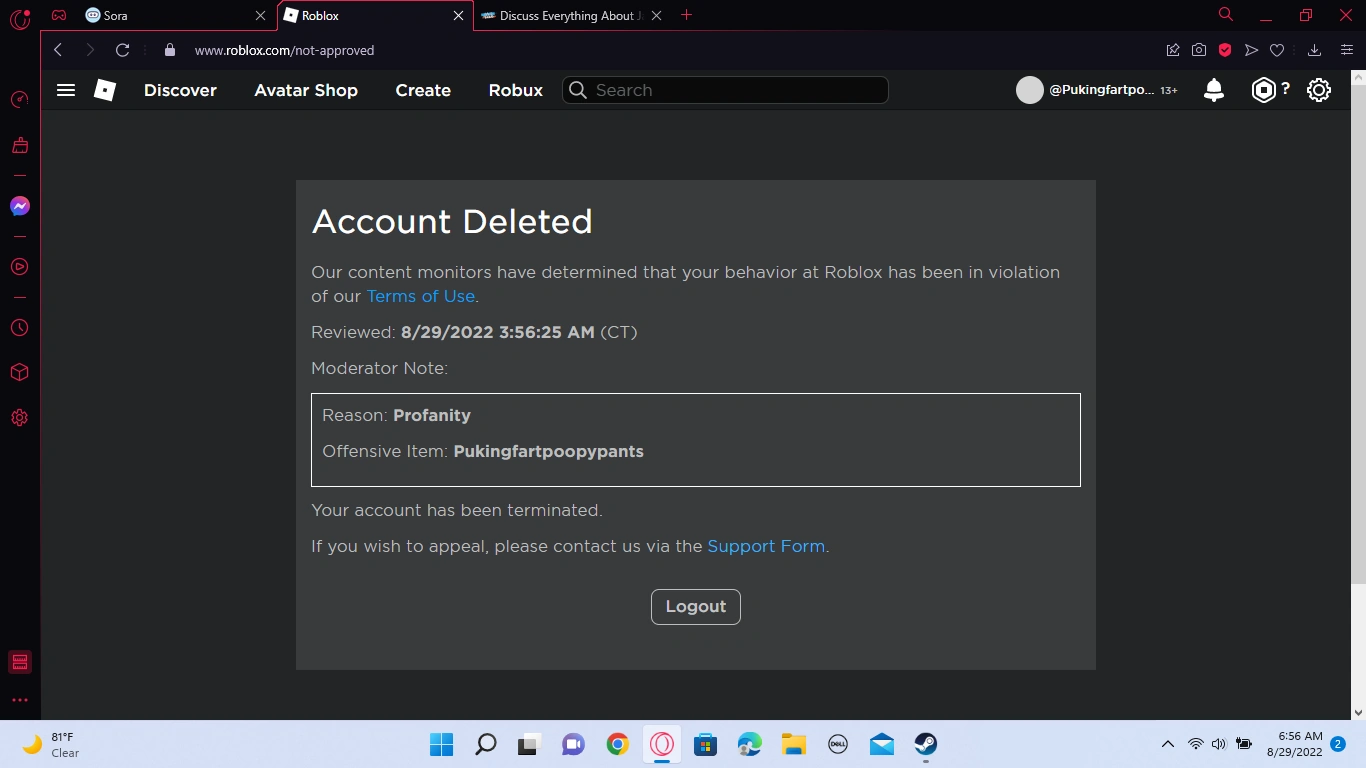
Task: Expand the sidebar options with the ellipsis
Action: click(19, 699)
